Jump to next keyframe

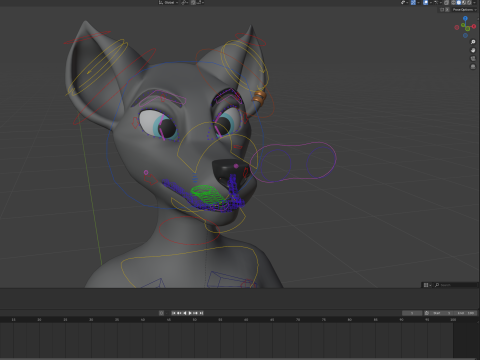(x=195, y=313)
